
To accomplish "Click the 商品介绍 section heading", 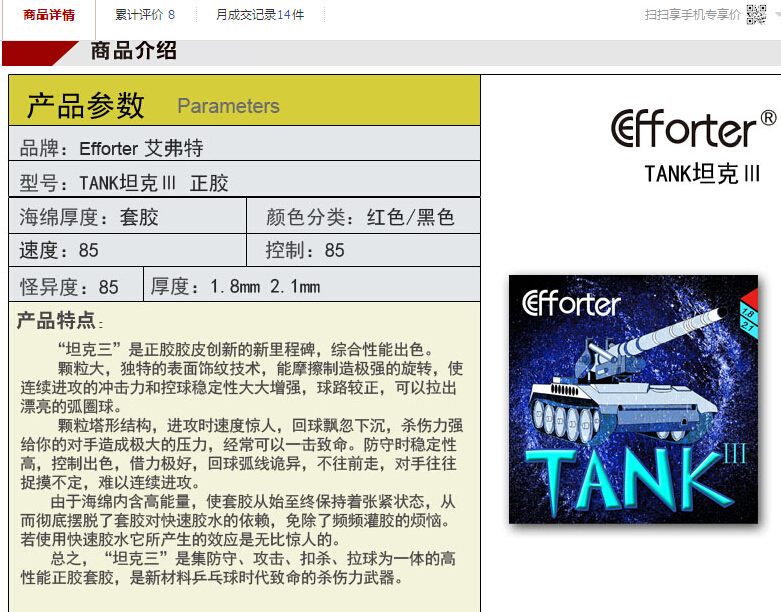I will tap(133, 51).
